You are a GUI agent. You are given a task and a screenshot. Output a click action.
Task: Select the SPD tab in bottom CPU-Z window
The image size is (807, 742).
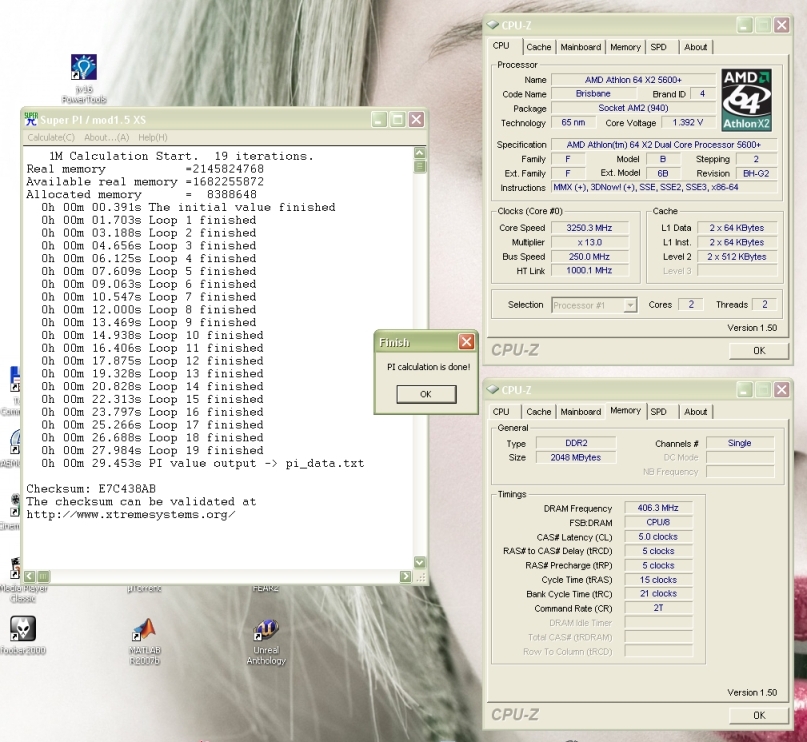658,411
